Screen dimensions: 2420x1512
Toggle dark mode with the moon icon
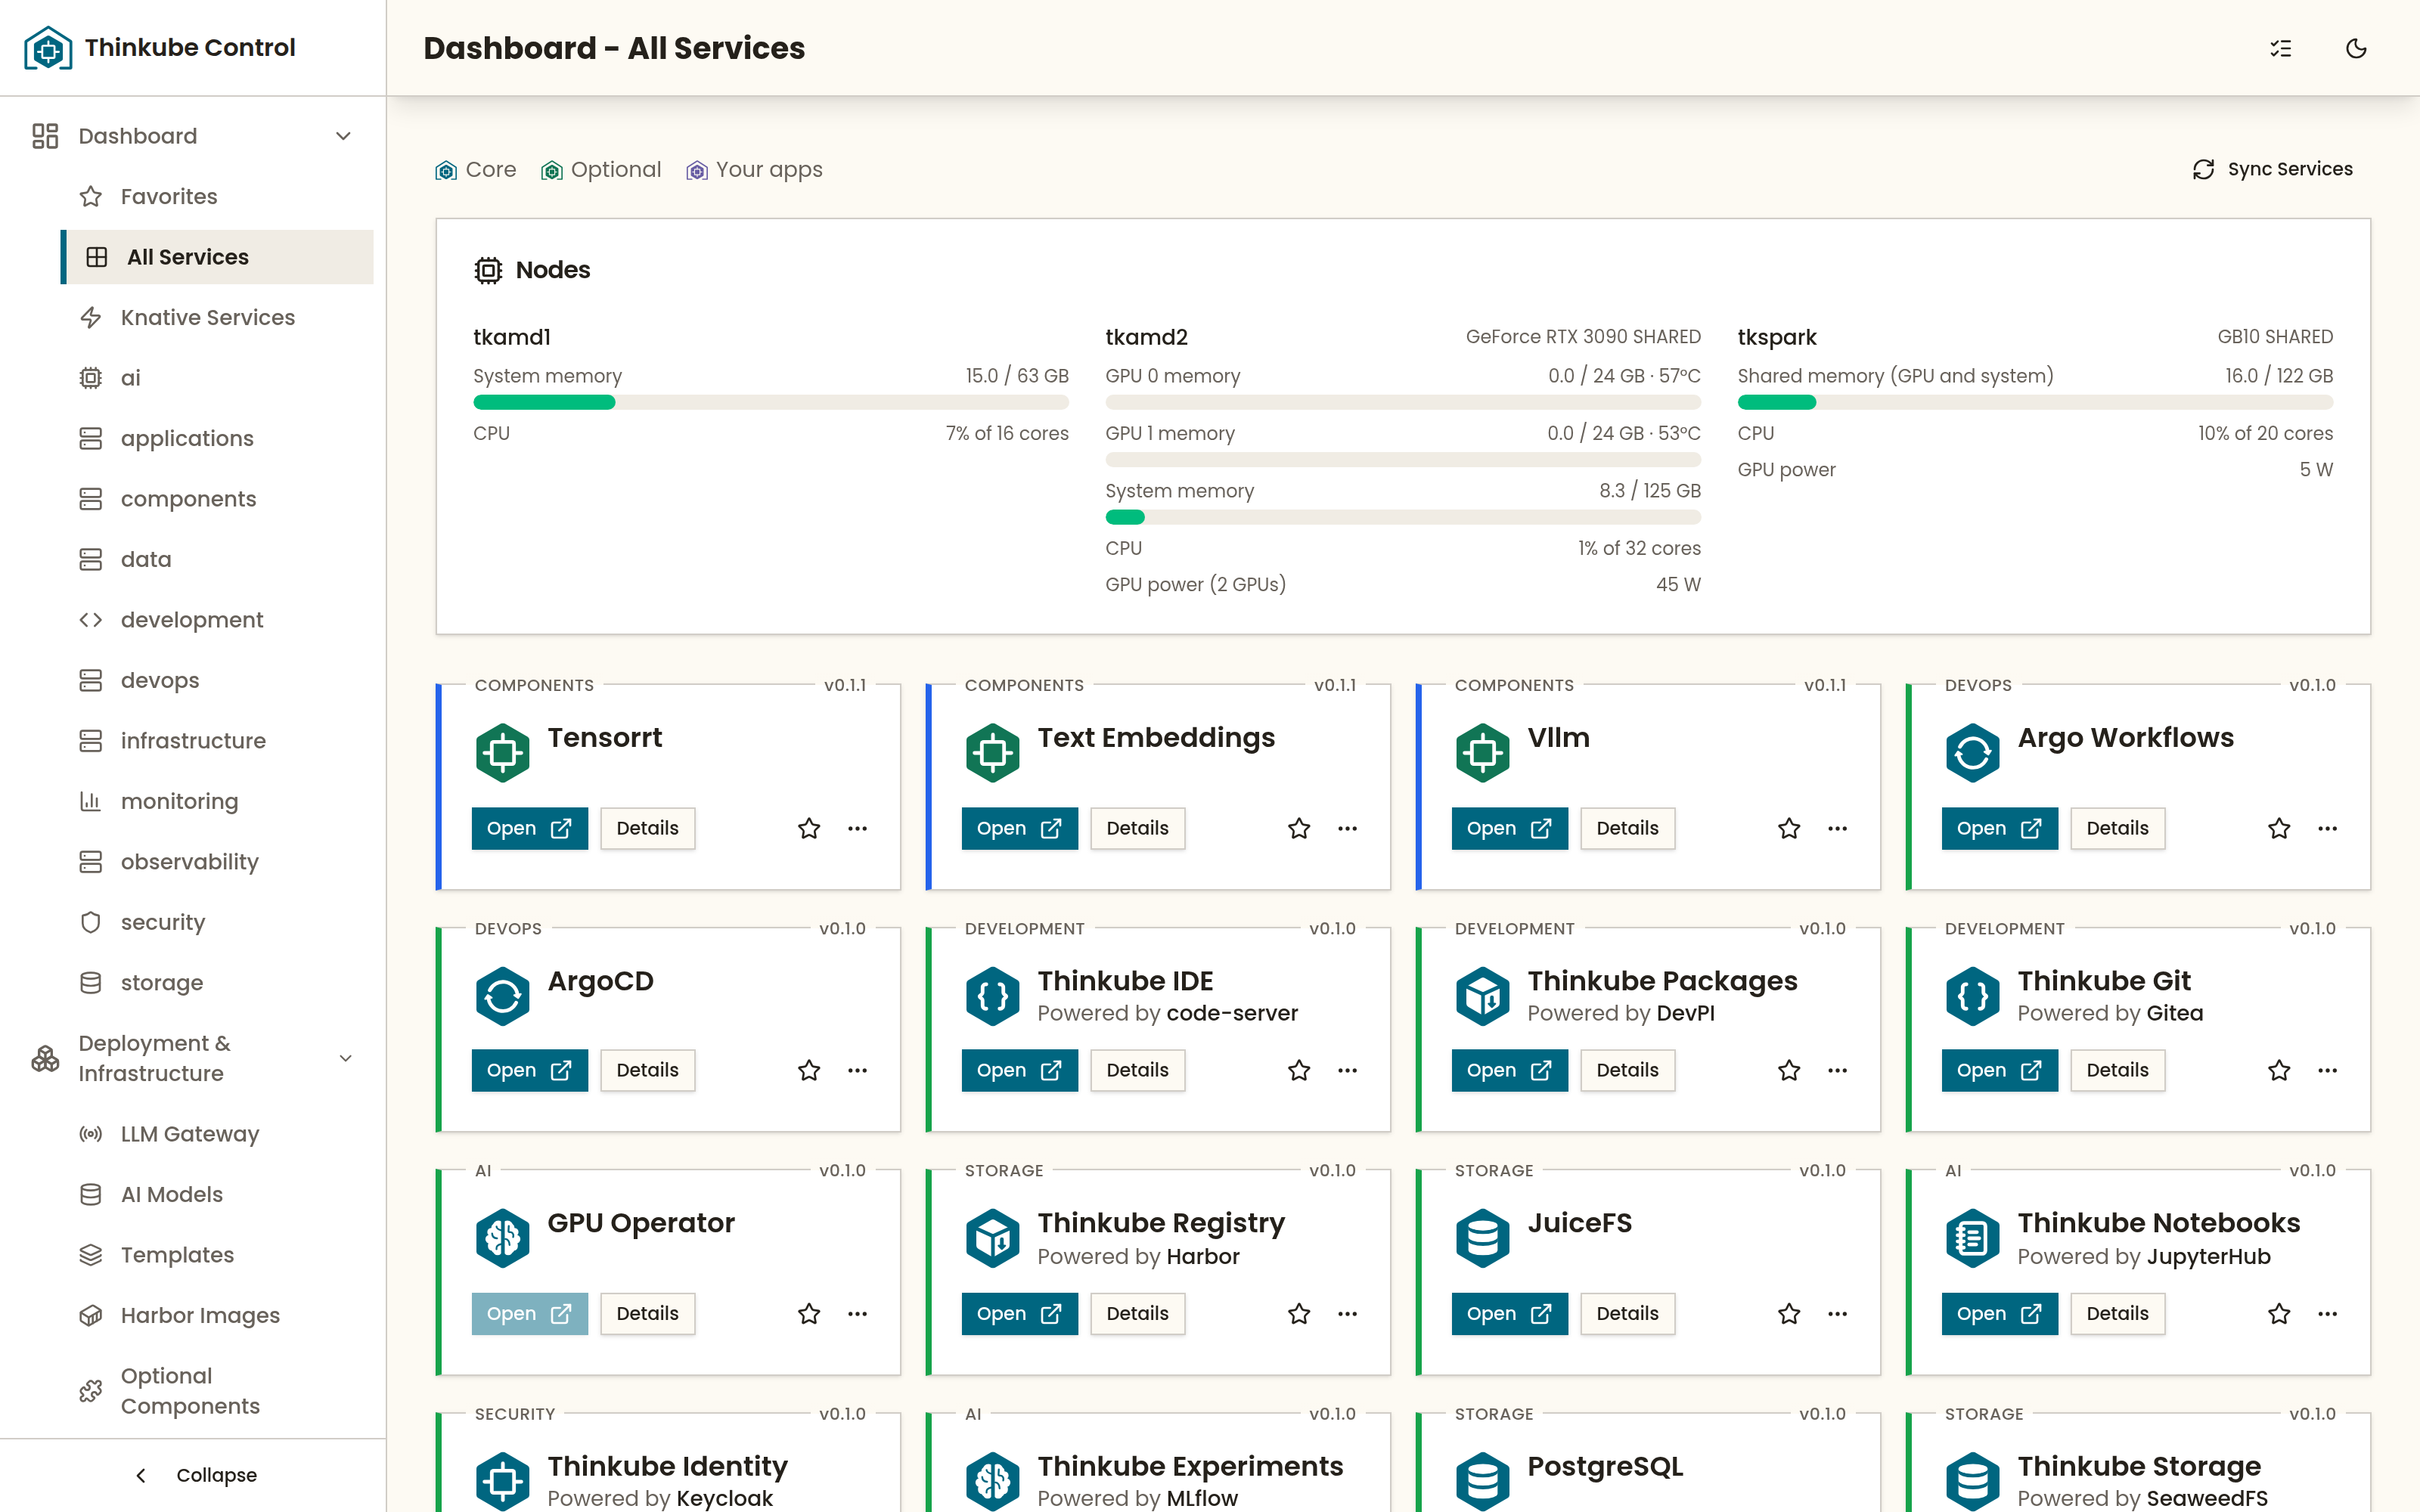coord(2356,48)
